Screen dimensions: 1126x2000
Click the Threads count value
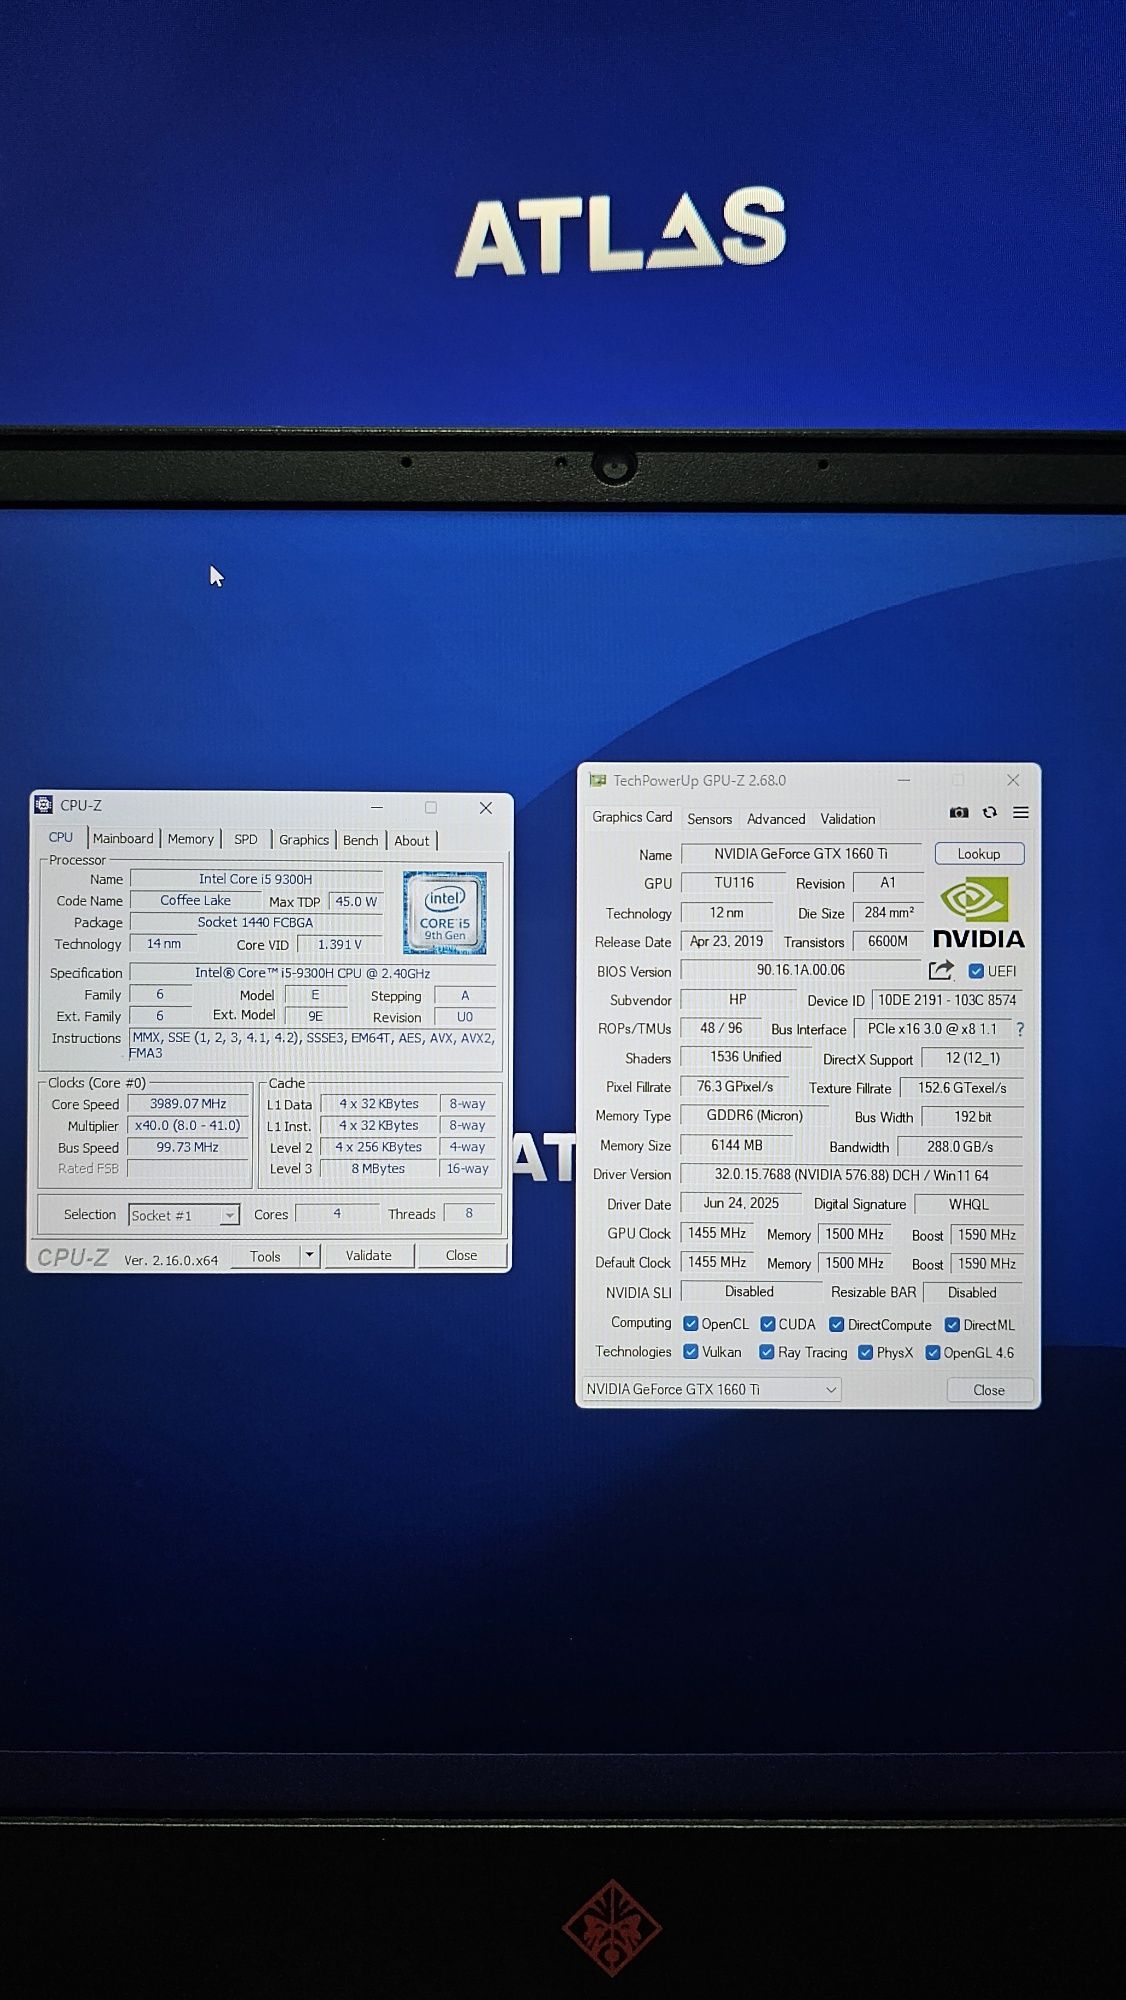click(x=469, y=1214)
